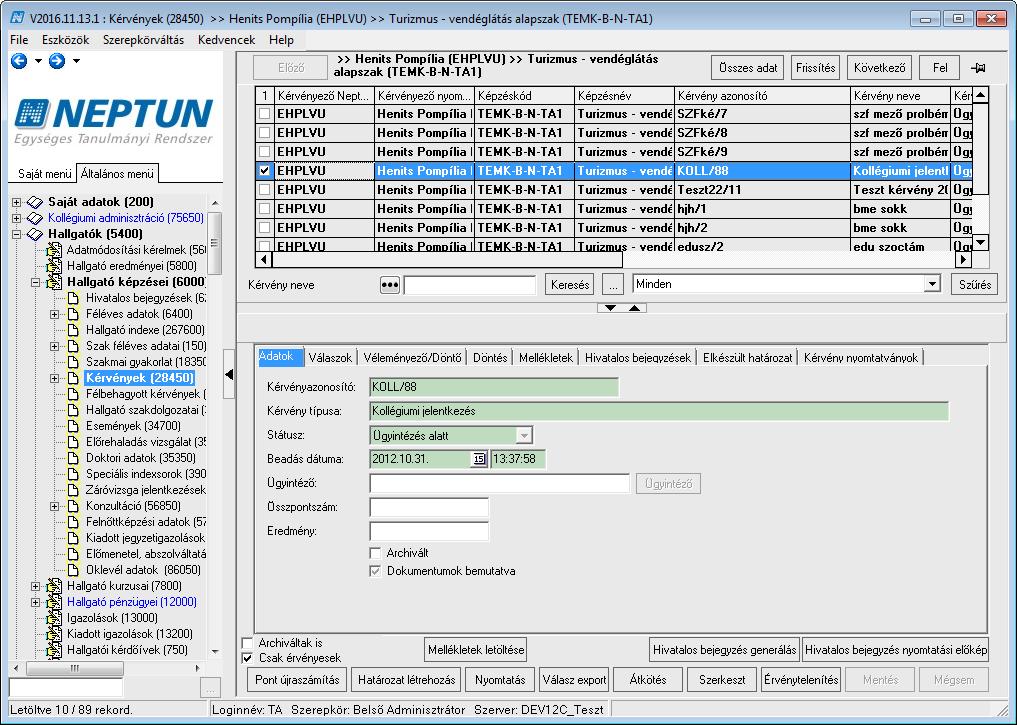
Task: Switch to the Válaszok tab
Action: (330, 358)
